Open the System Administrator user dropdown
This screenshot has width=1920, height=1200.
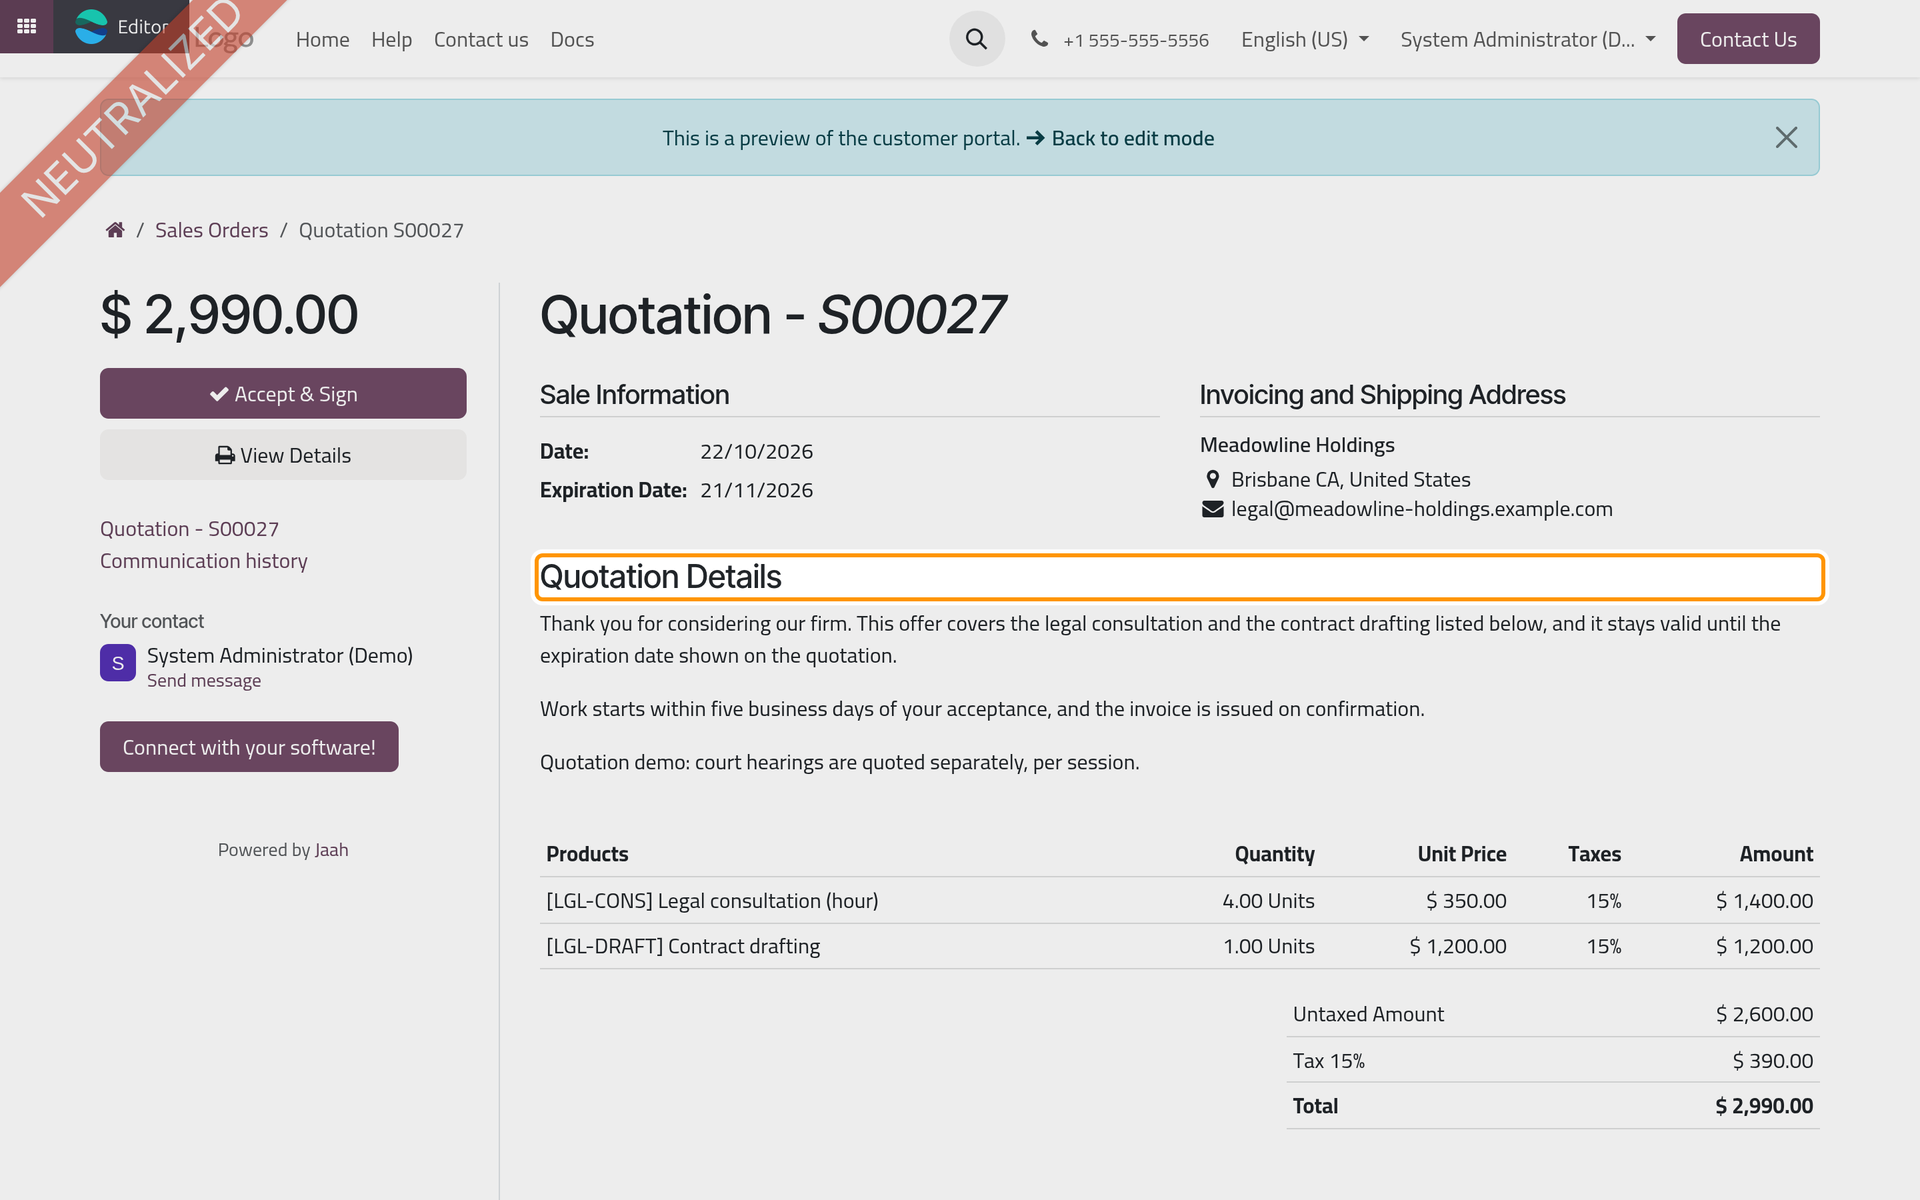click(x=1528, y=39)
